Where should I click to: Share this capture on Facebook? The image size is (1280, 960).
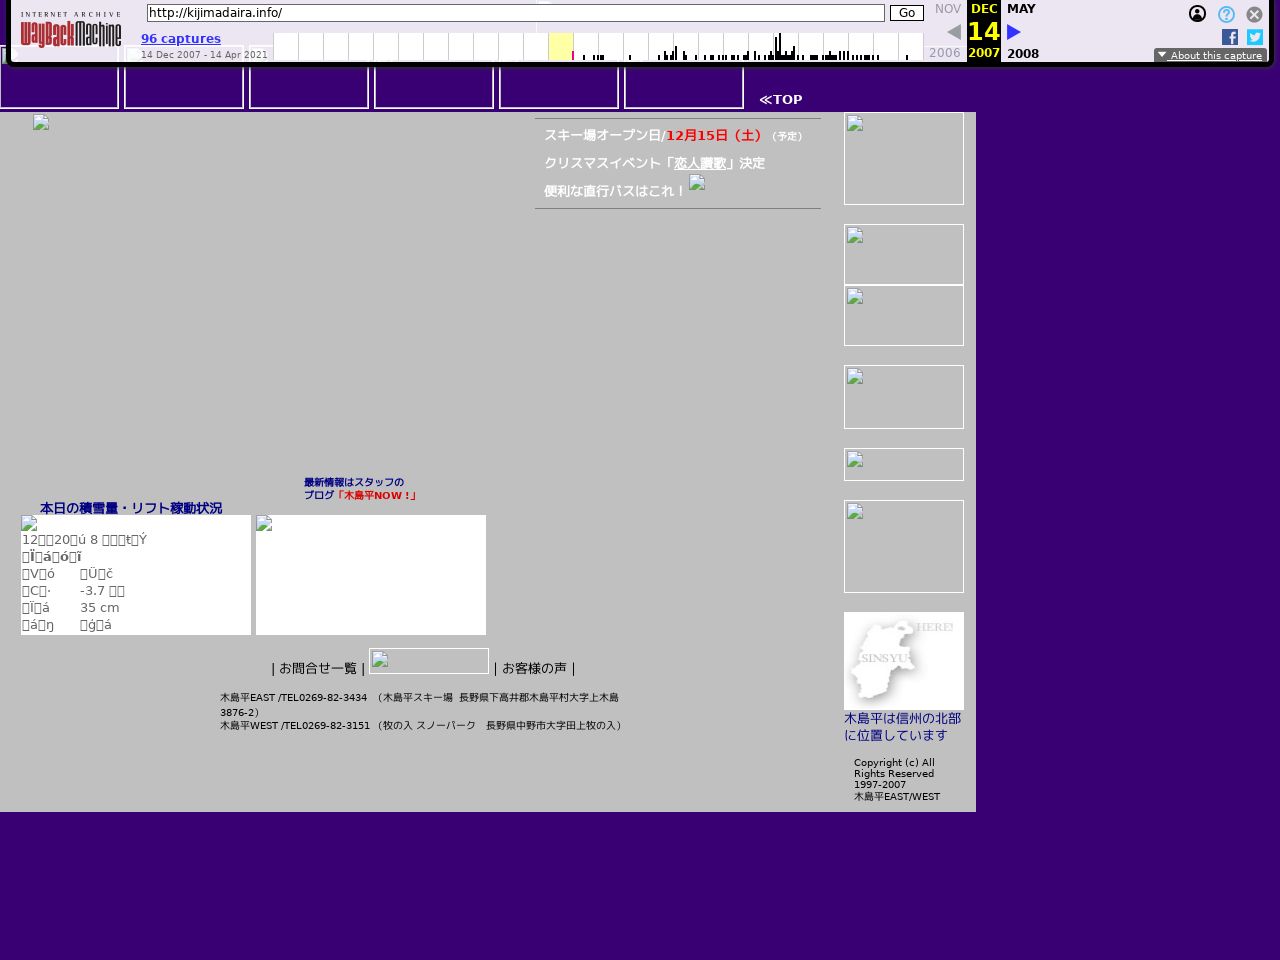pos(1230,37)
